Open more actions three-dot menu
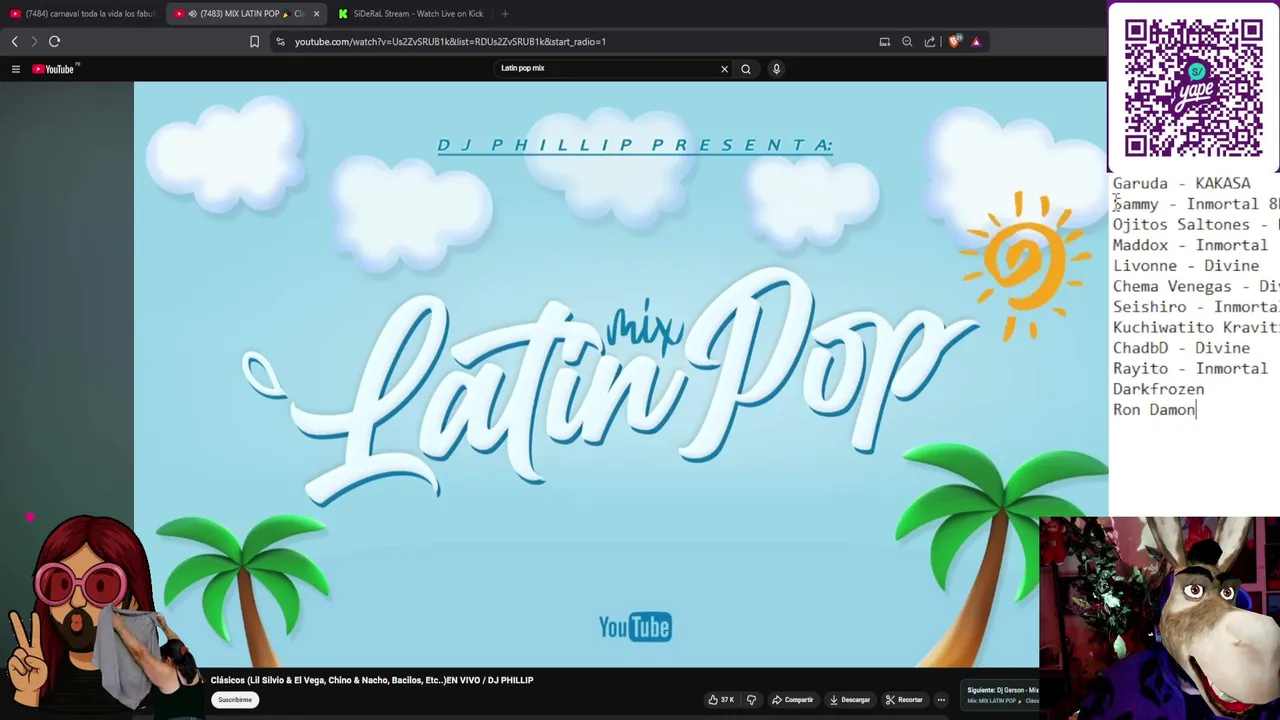The width and height of the screenshot is (1280, 720). (941, 700)
